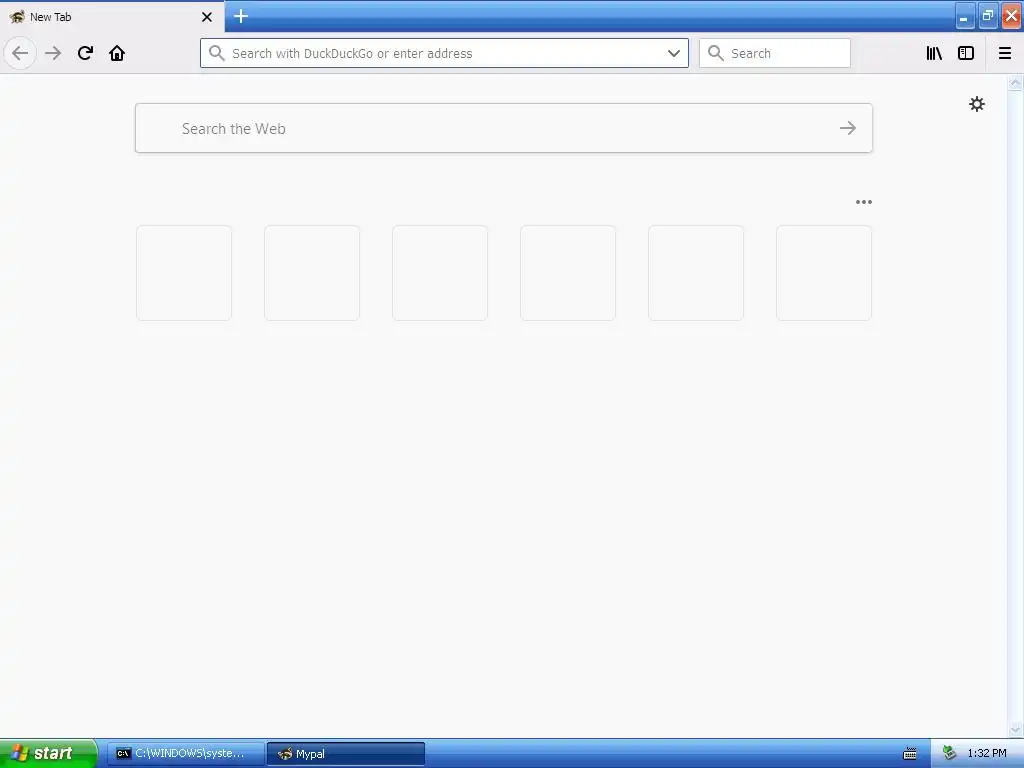
Task: Focus the toolbar Search field
Action: coord(775,53)
